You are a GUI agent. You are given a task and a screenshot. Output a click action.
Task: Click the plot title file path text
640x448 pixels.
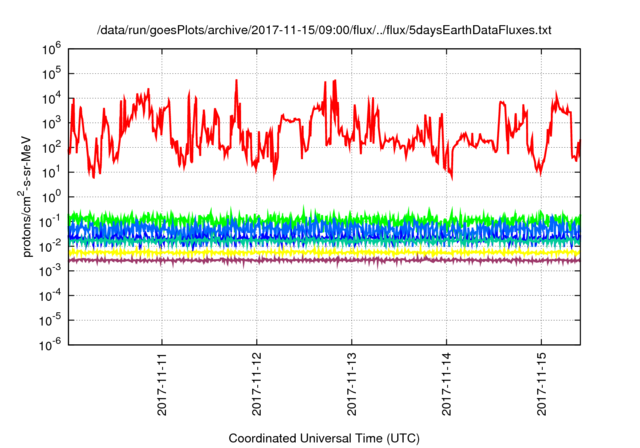click(324, 30)
